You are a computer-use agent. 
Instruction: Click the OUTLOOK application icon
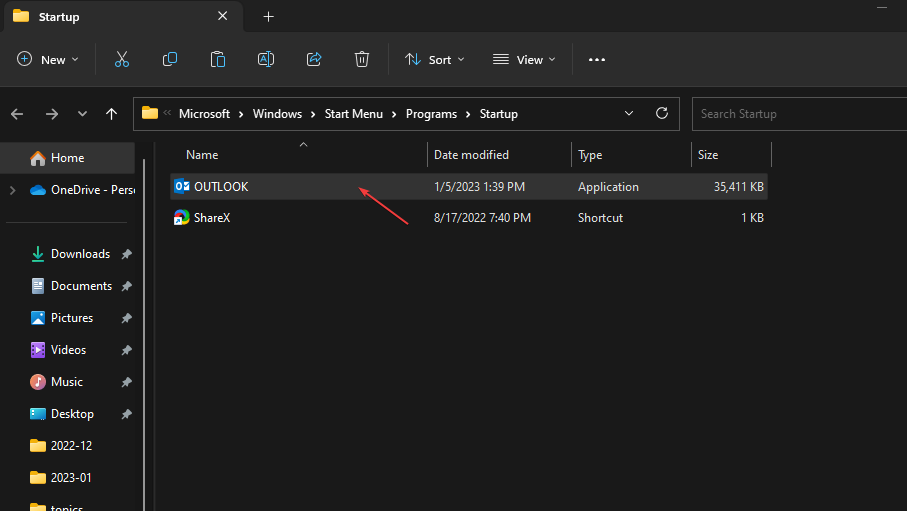pos(182,186)
